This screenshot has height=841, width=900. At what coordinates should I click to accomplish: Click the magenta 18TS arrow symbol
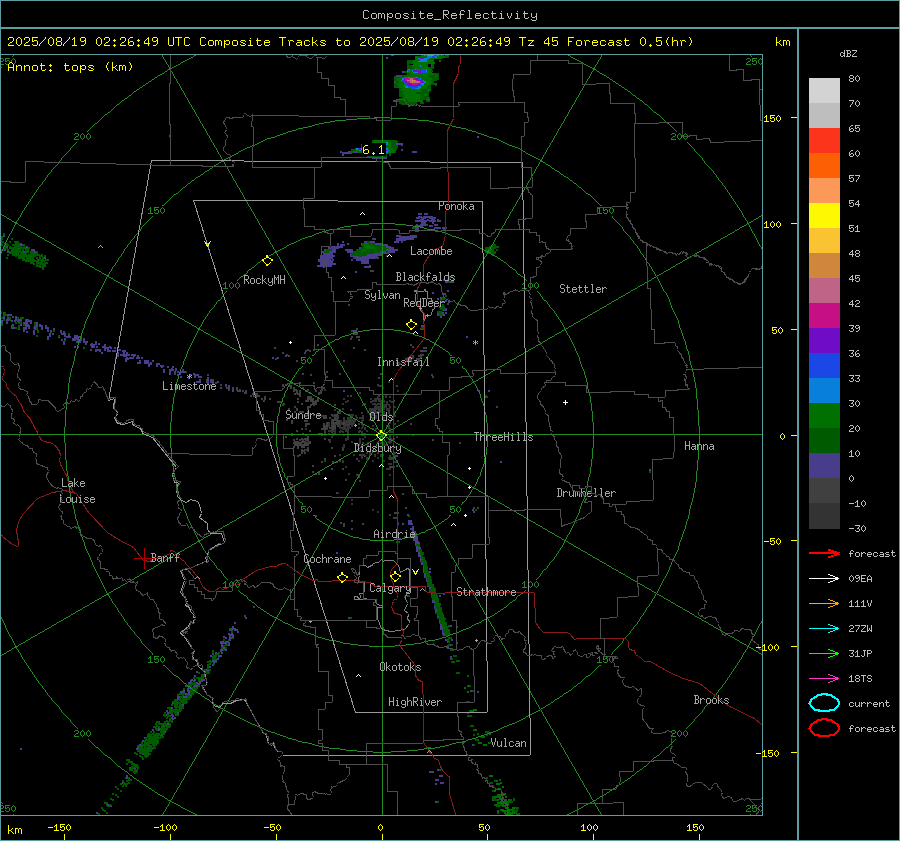point(824,679)
